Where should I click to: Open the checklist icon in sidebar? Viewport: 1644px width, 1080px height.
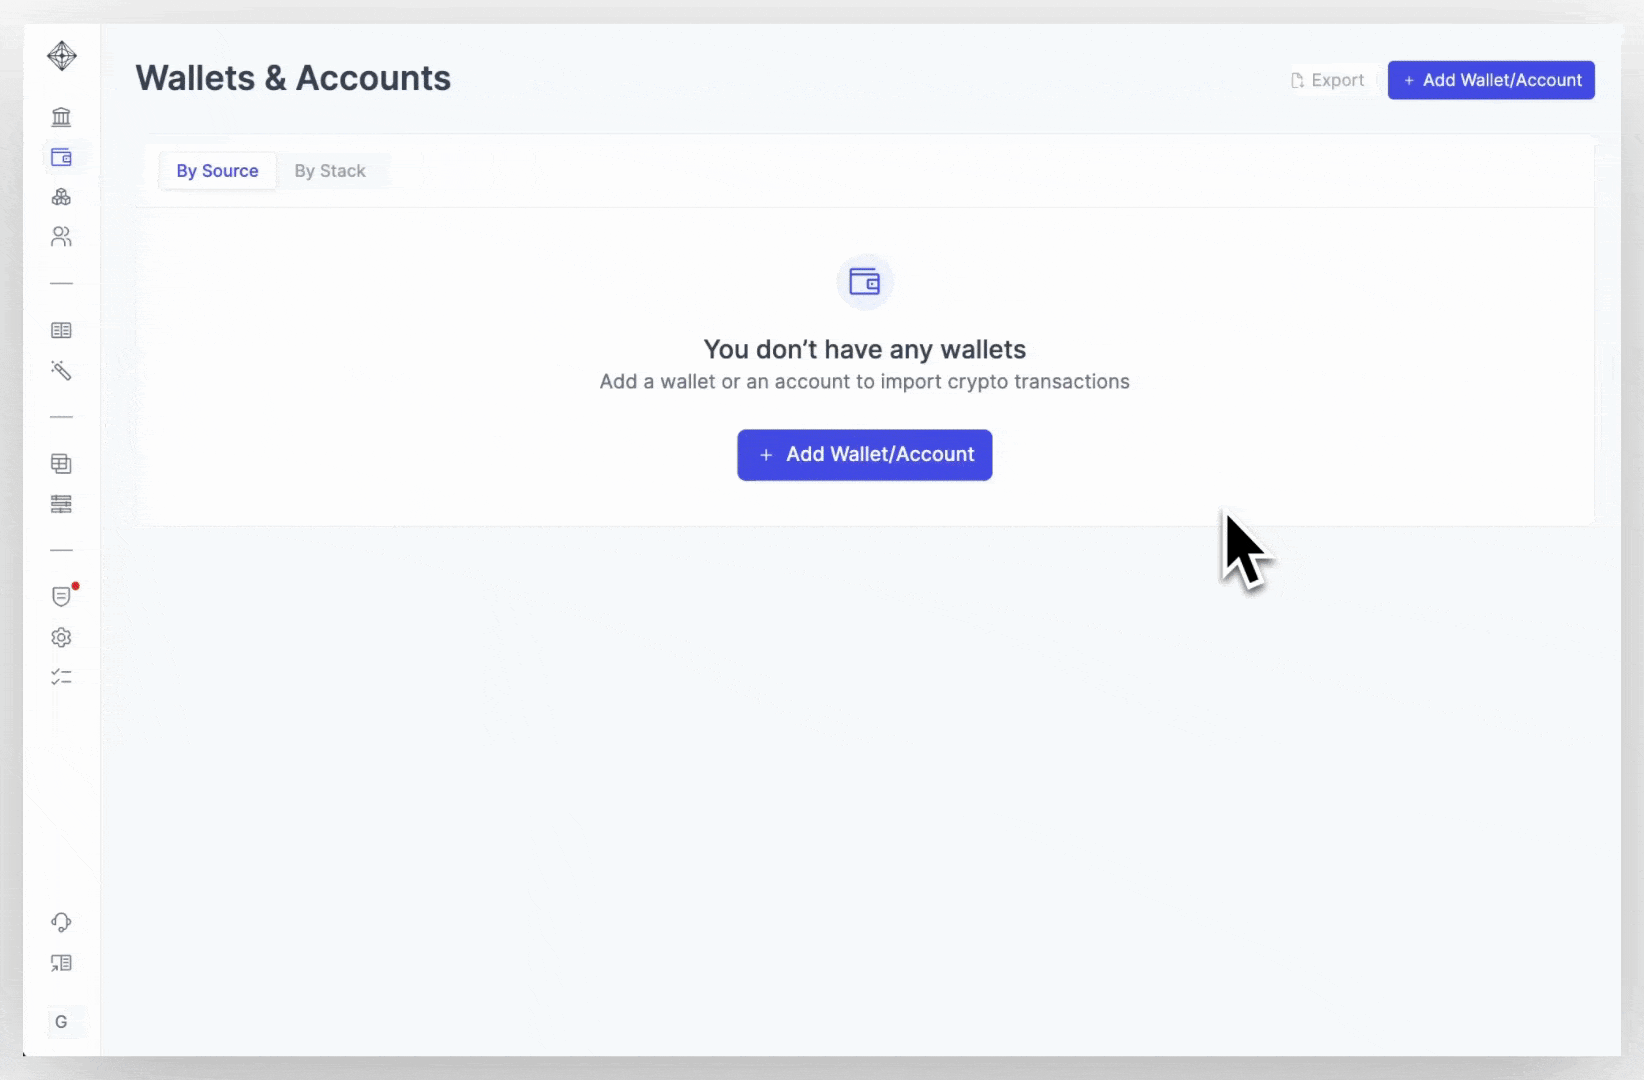pos(61,677)
